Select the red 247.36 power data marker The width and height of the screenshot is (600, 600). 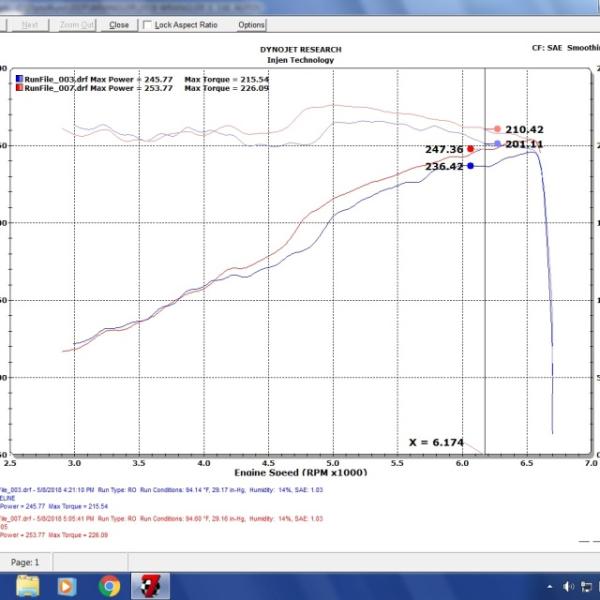[471, 149]
